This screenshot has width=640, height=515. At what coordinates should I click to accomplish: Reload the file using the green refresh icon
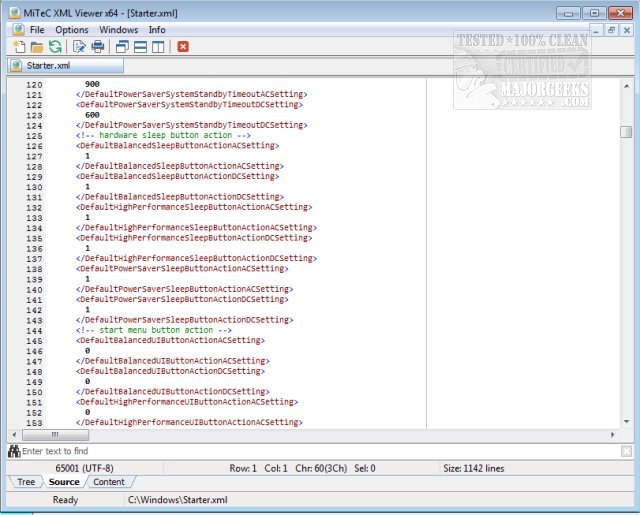click(x=55, y=47)
